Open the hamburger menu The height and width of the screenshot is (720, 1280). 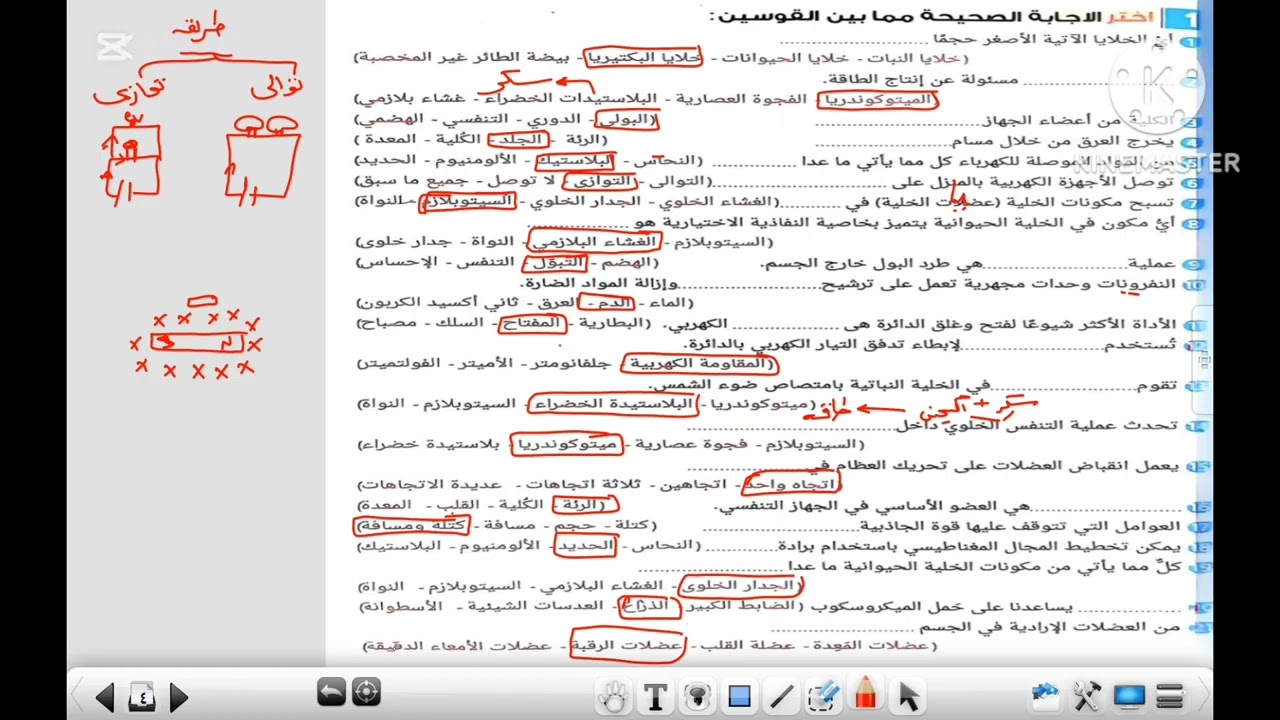pos(1170,696)
